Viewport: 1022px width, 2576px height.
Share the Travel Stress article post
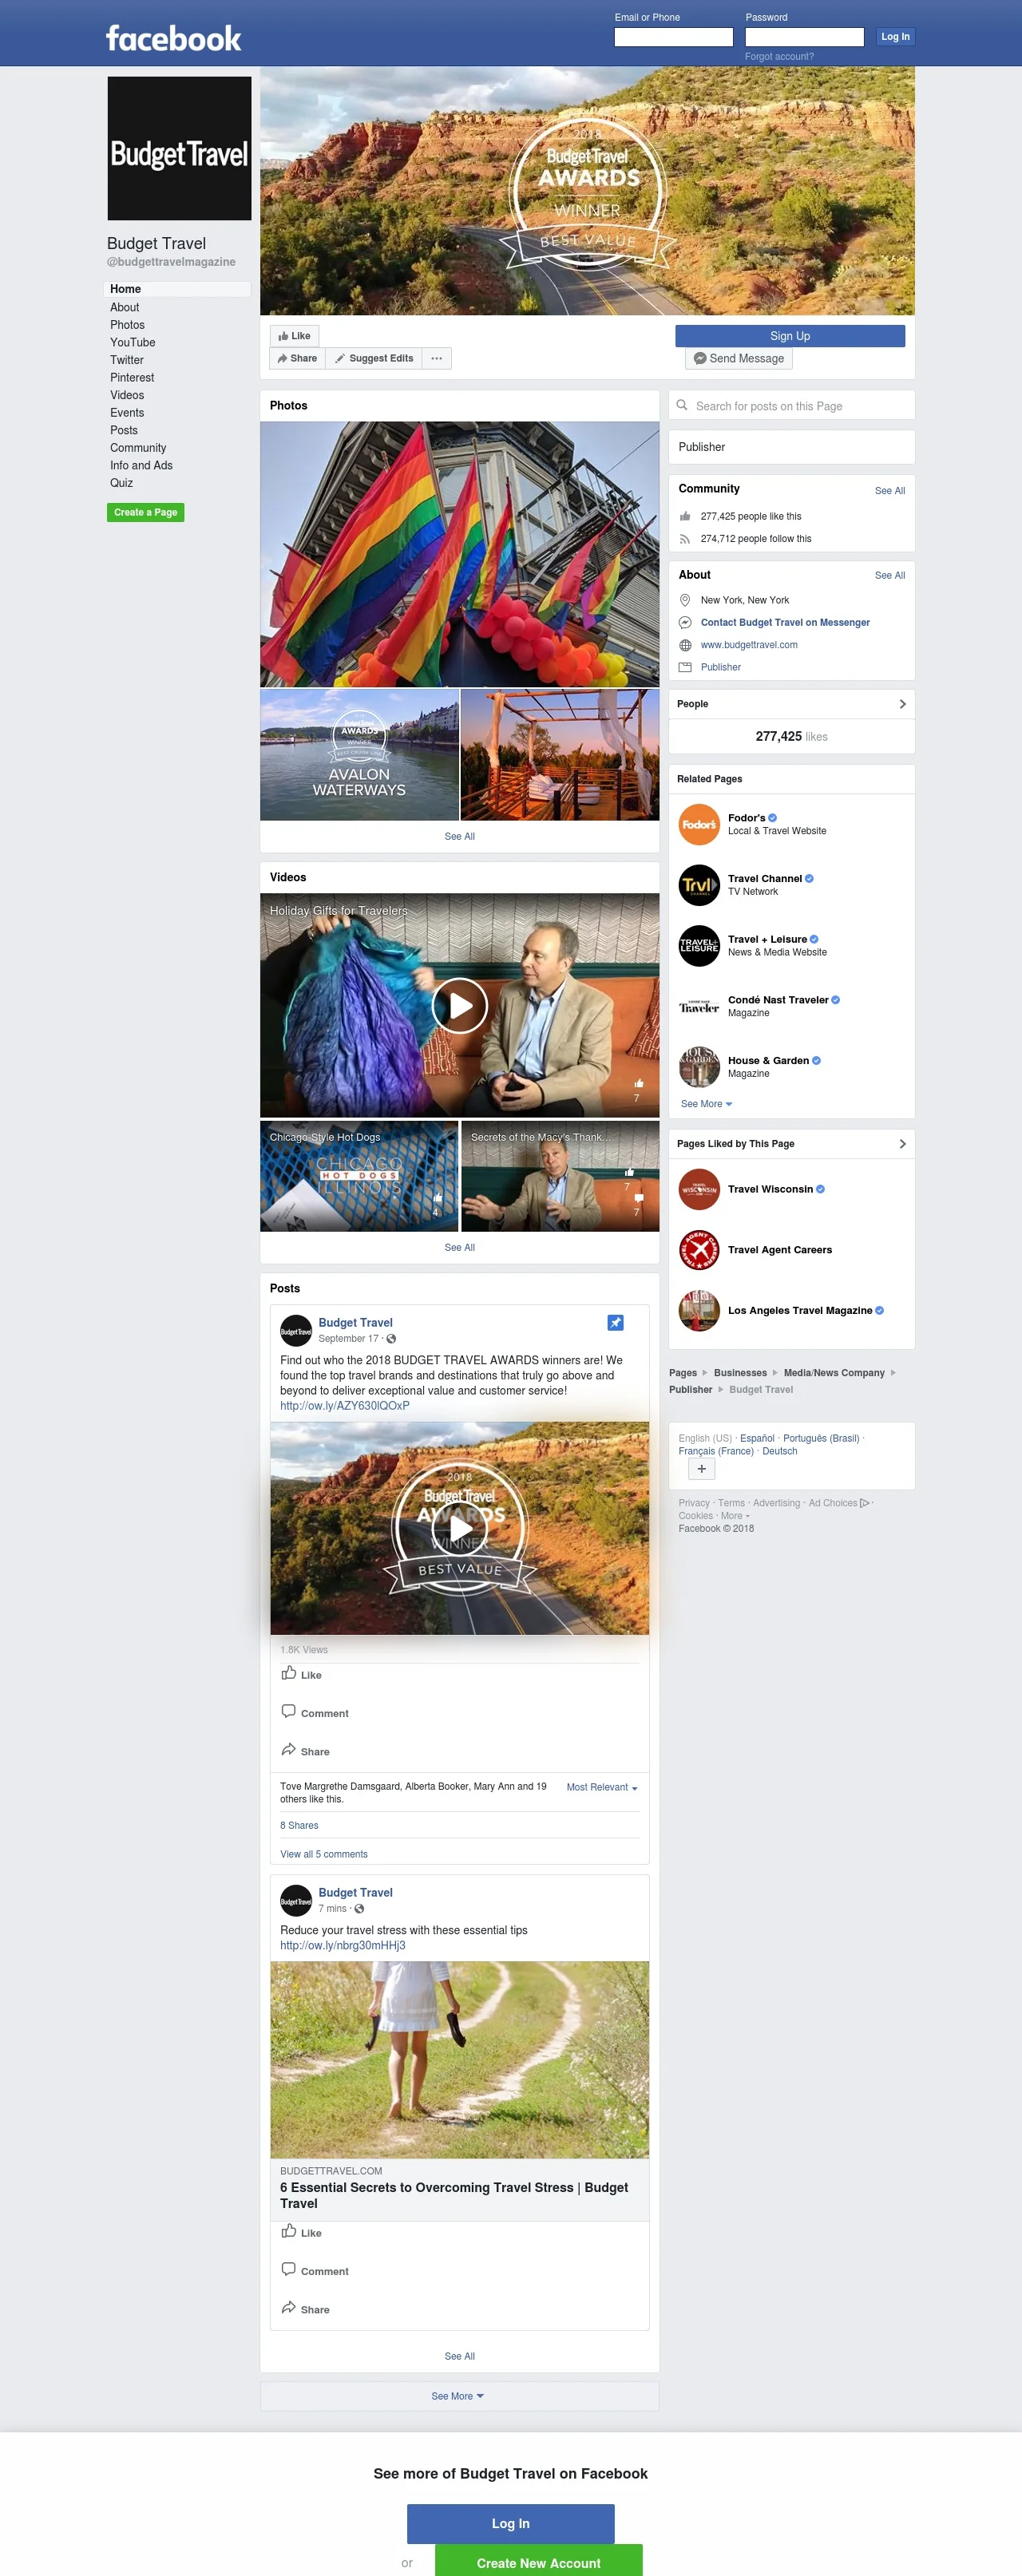tap(305, 2308)
